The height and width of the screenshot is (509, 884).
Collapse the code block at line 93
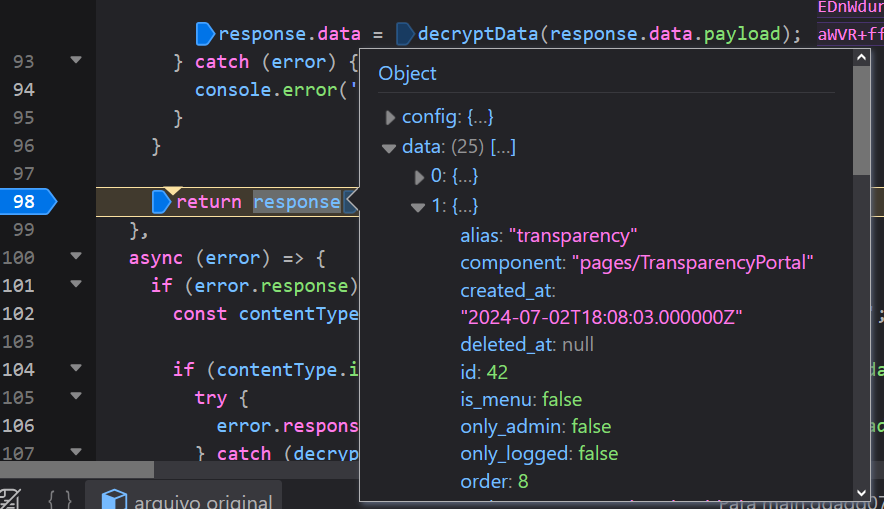[x=76, y=60]
